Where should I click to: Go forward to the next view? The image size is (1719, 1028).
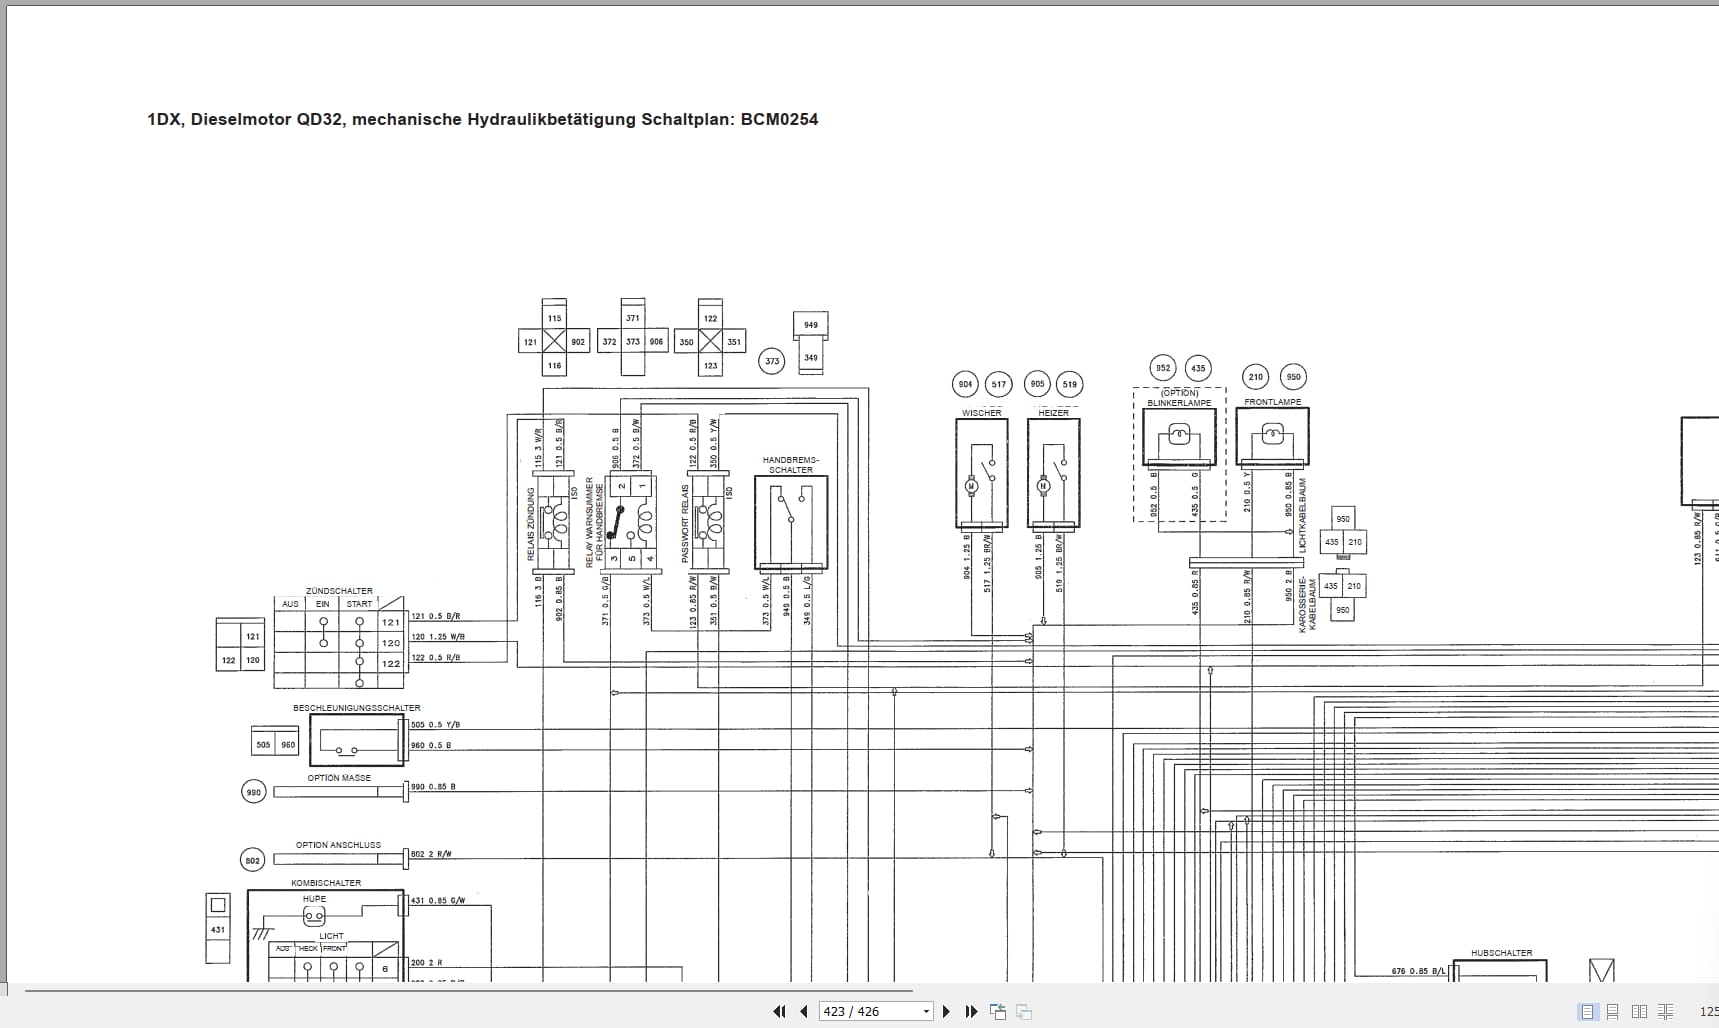(x=1021, y=1011)
